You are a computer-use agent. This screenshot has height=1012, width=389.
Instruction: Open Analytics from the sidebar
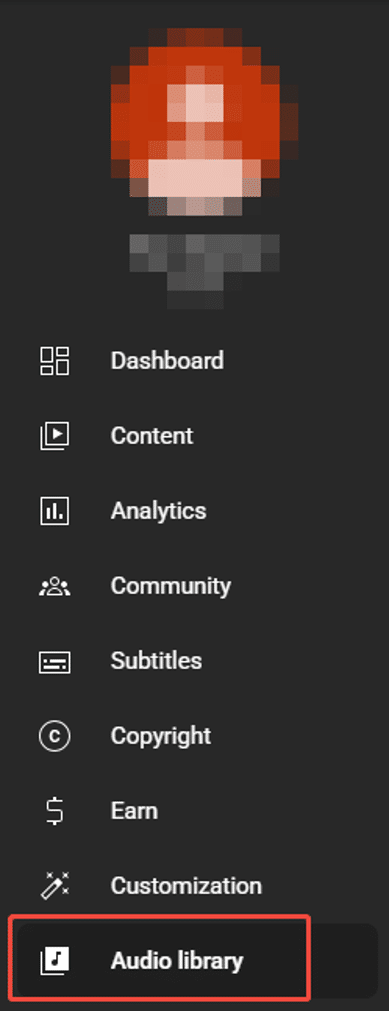159,511
